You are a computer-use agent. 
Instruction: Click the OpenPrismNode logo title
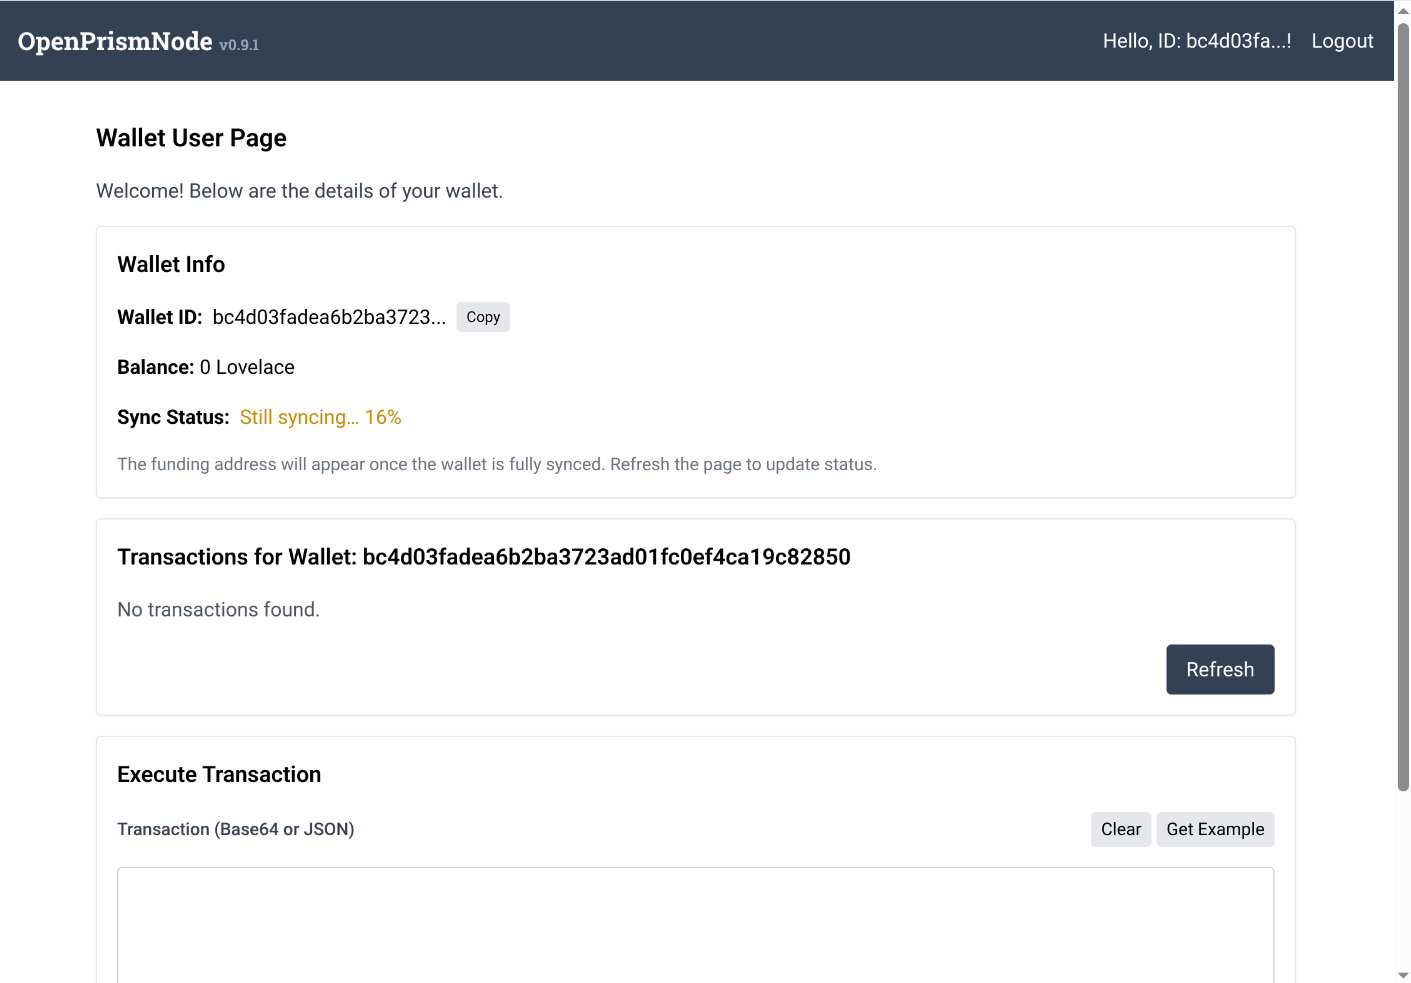click(x=115, y=41)
